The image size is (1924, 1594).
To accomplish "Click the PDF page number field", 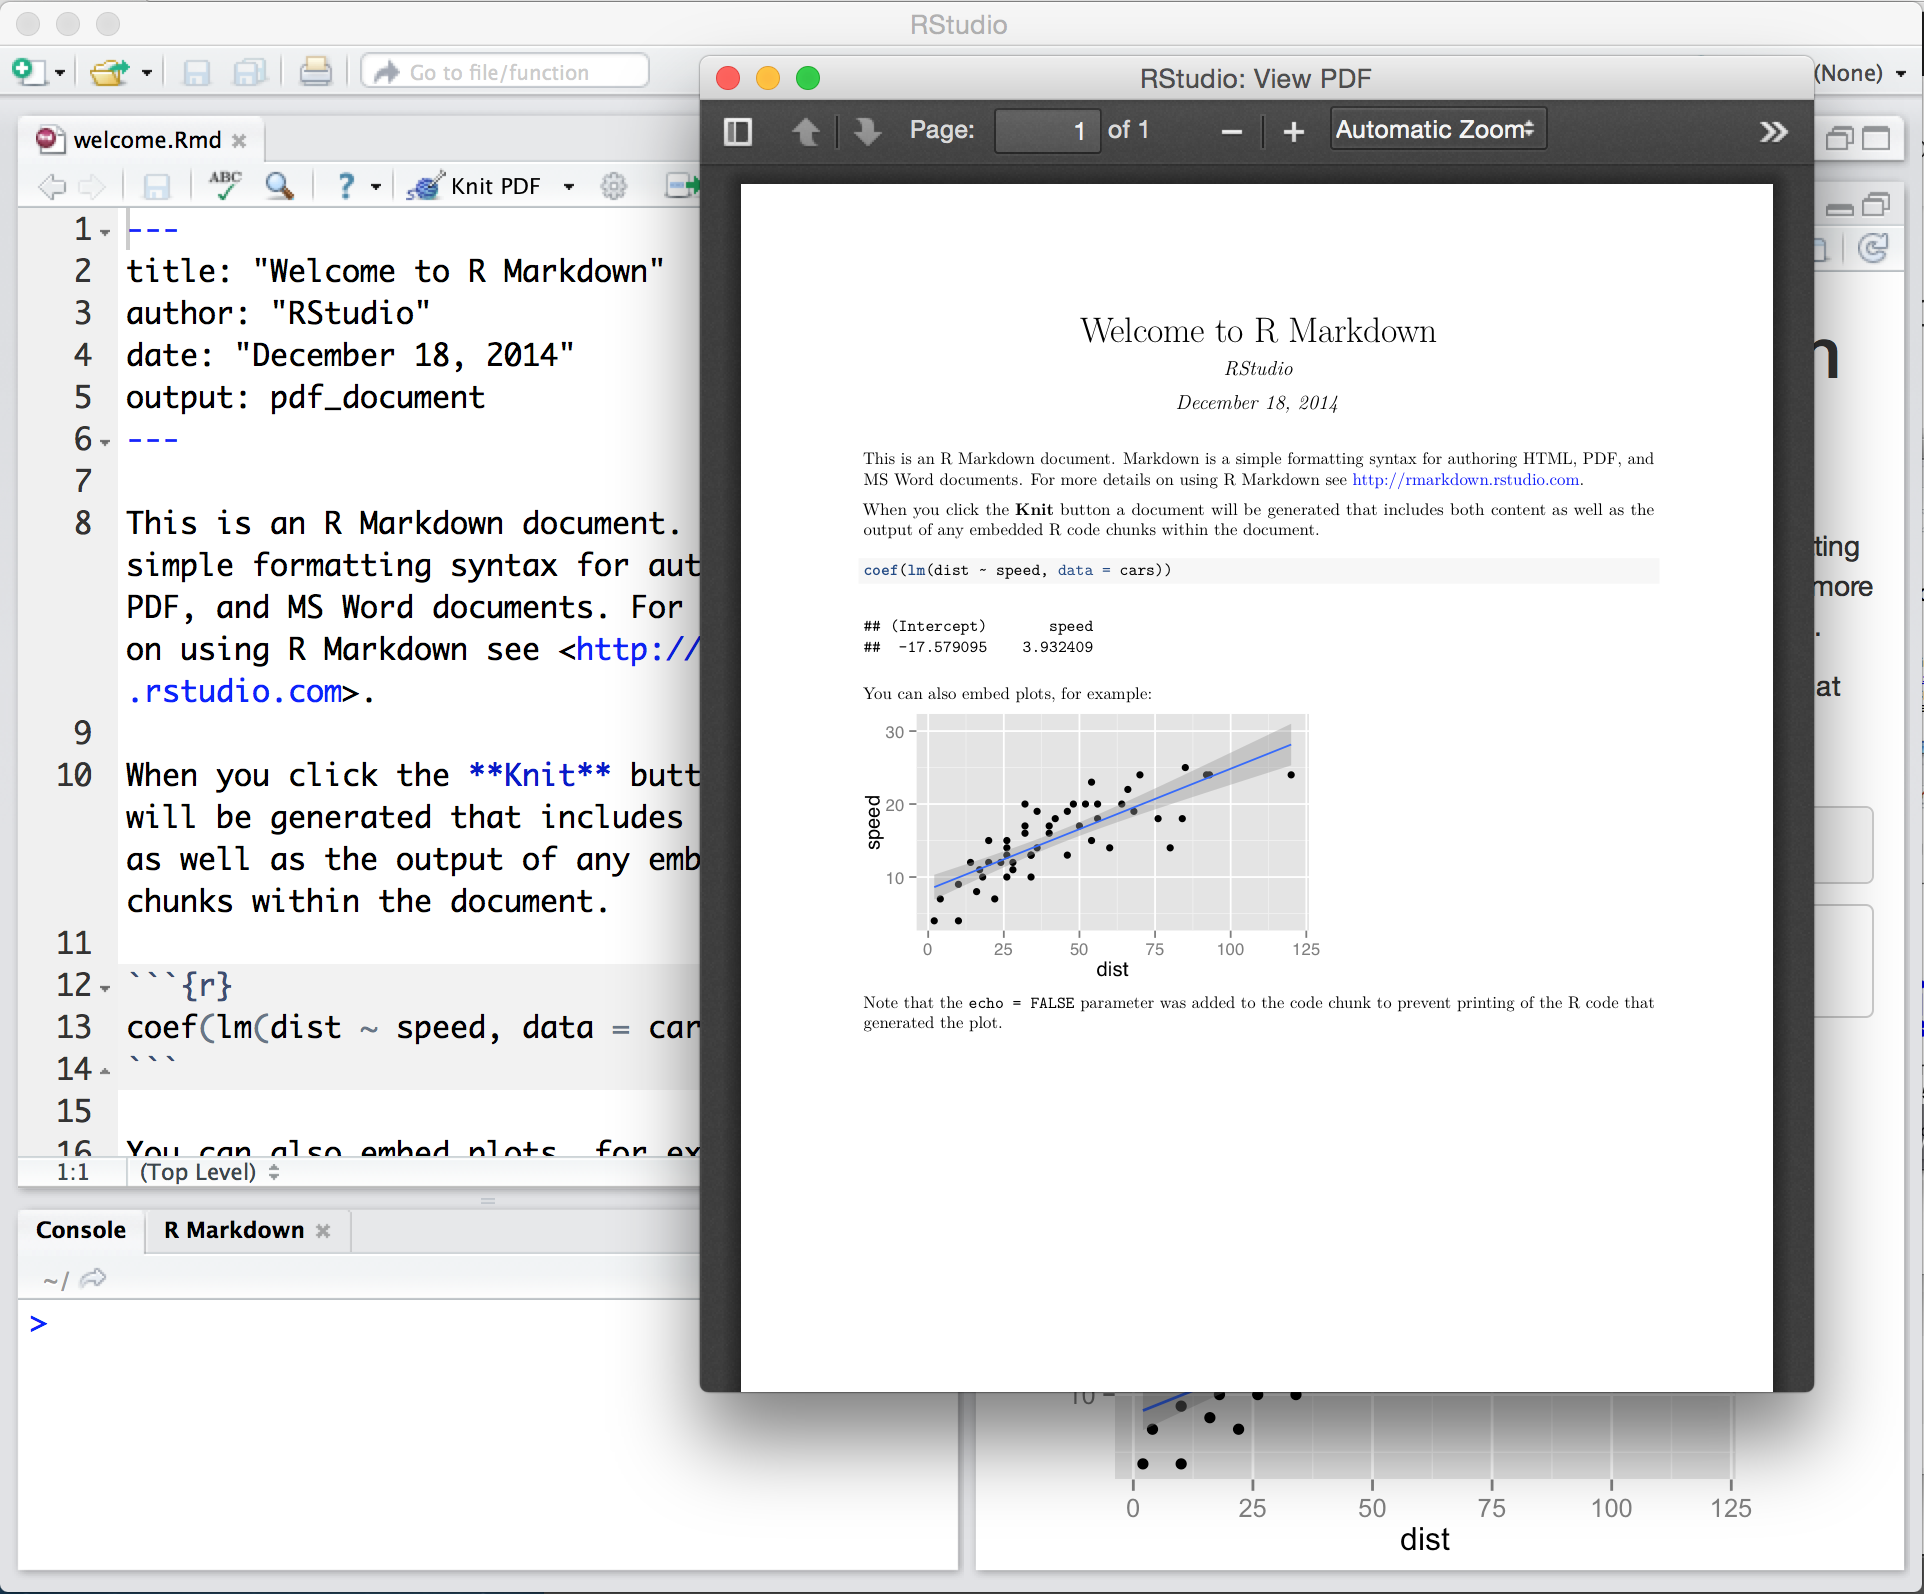I will [x=1047, y=131].
